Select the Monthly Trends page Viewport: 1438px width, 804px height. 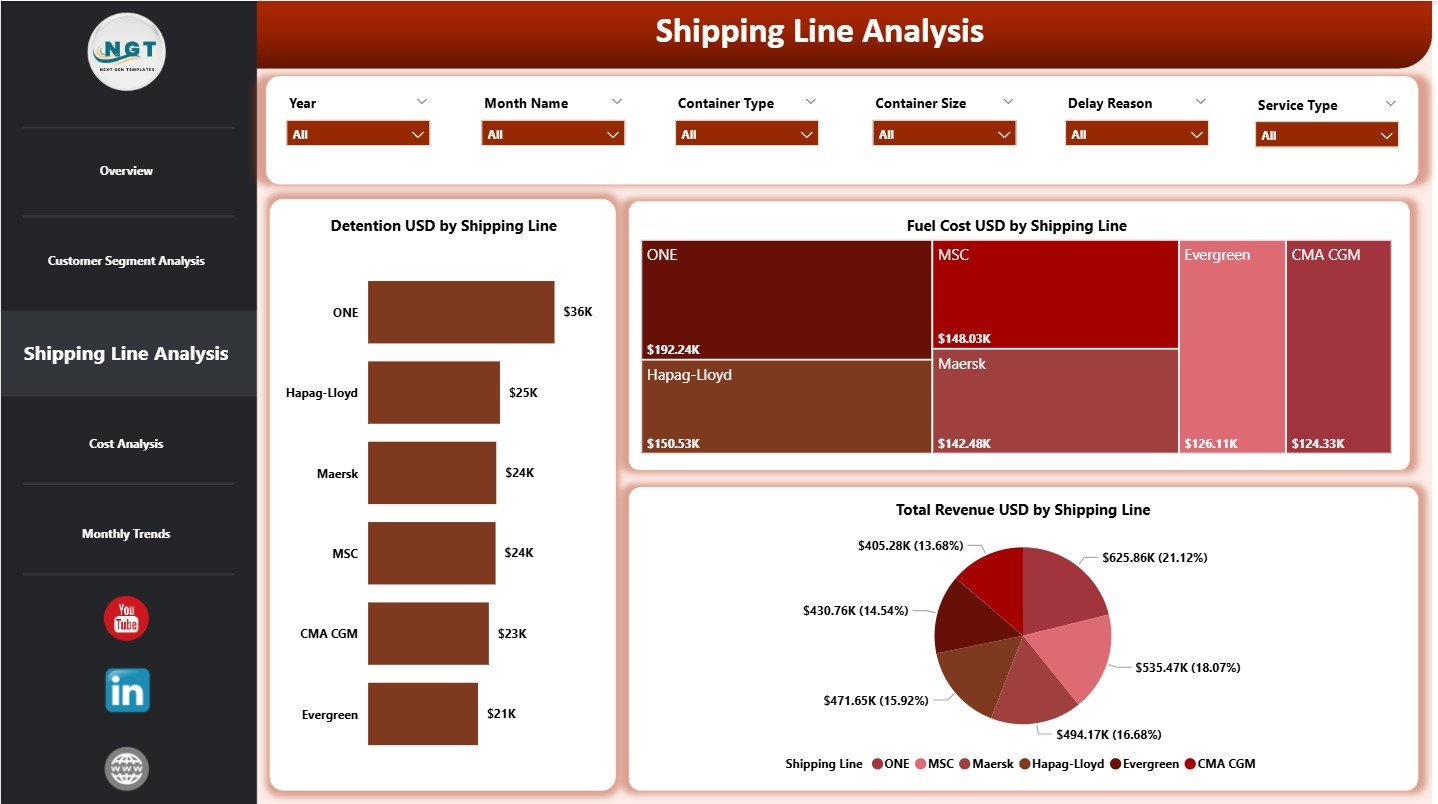126,533
